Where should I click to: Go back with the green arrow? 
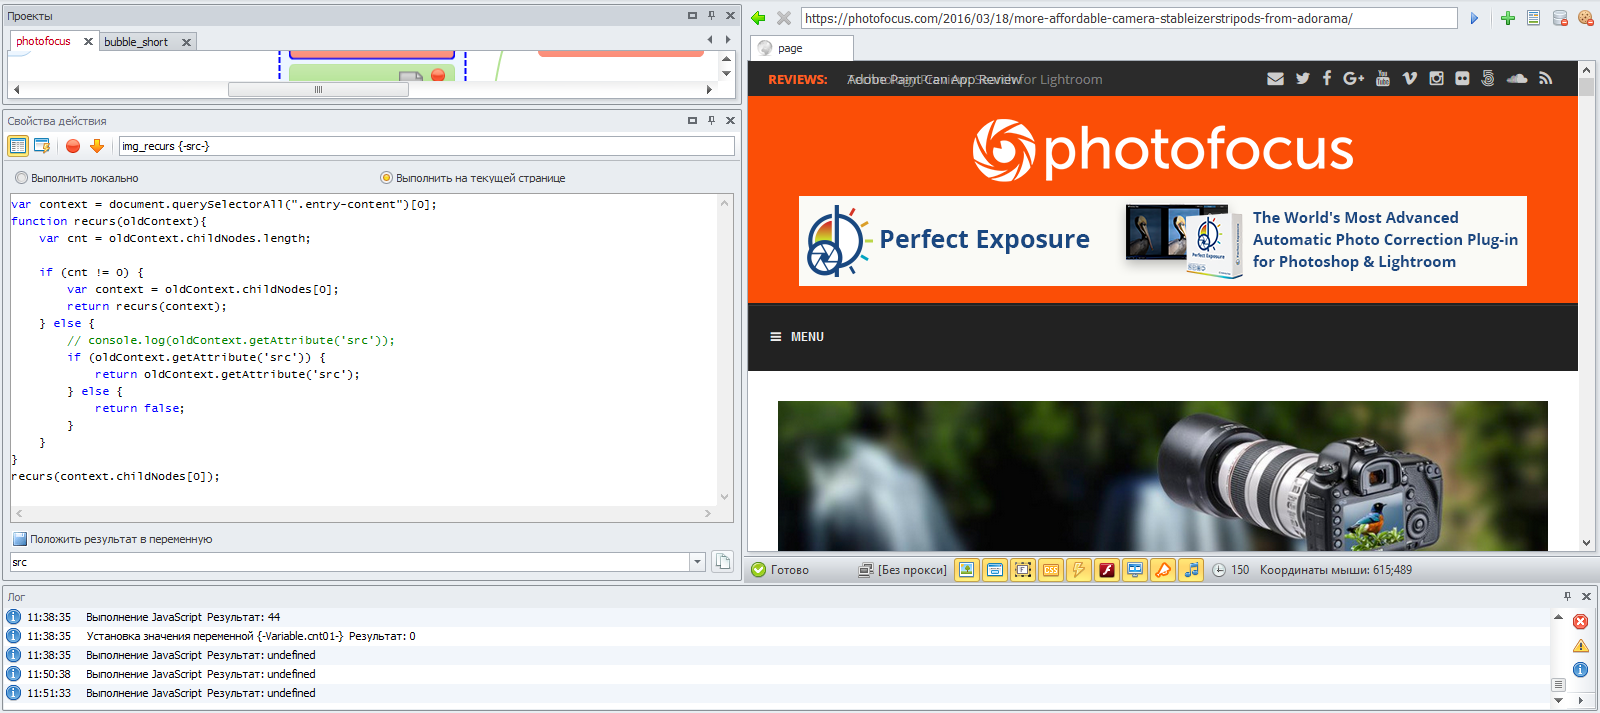(758, 18)
